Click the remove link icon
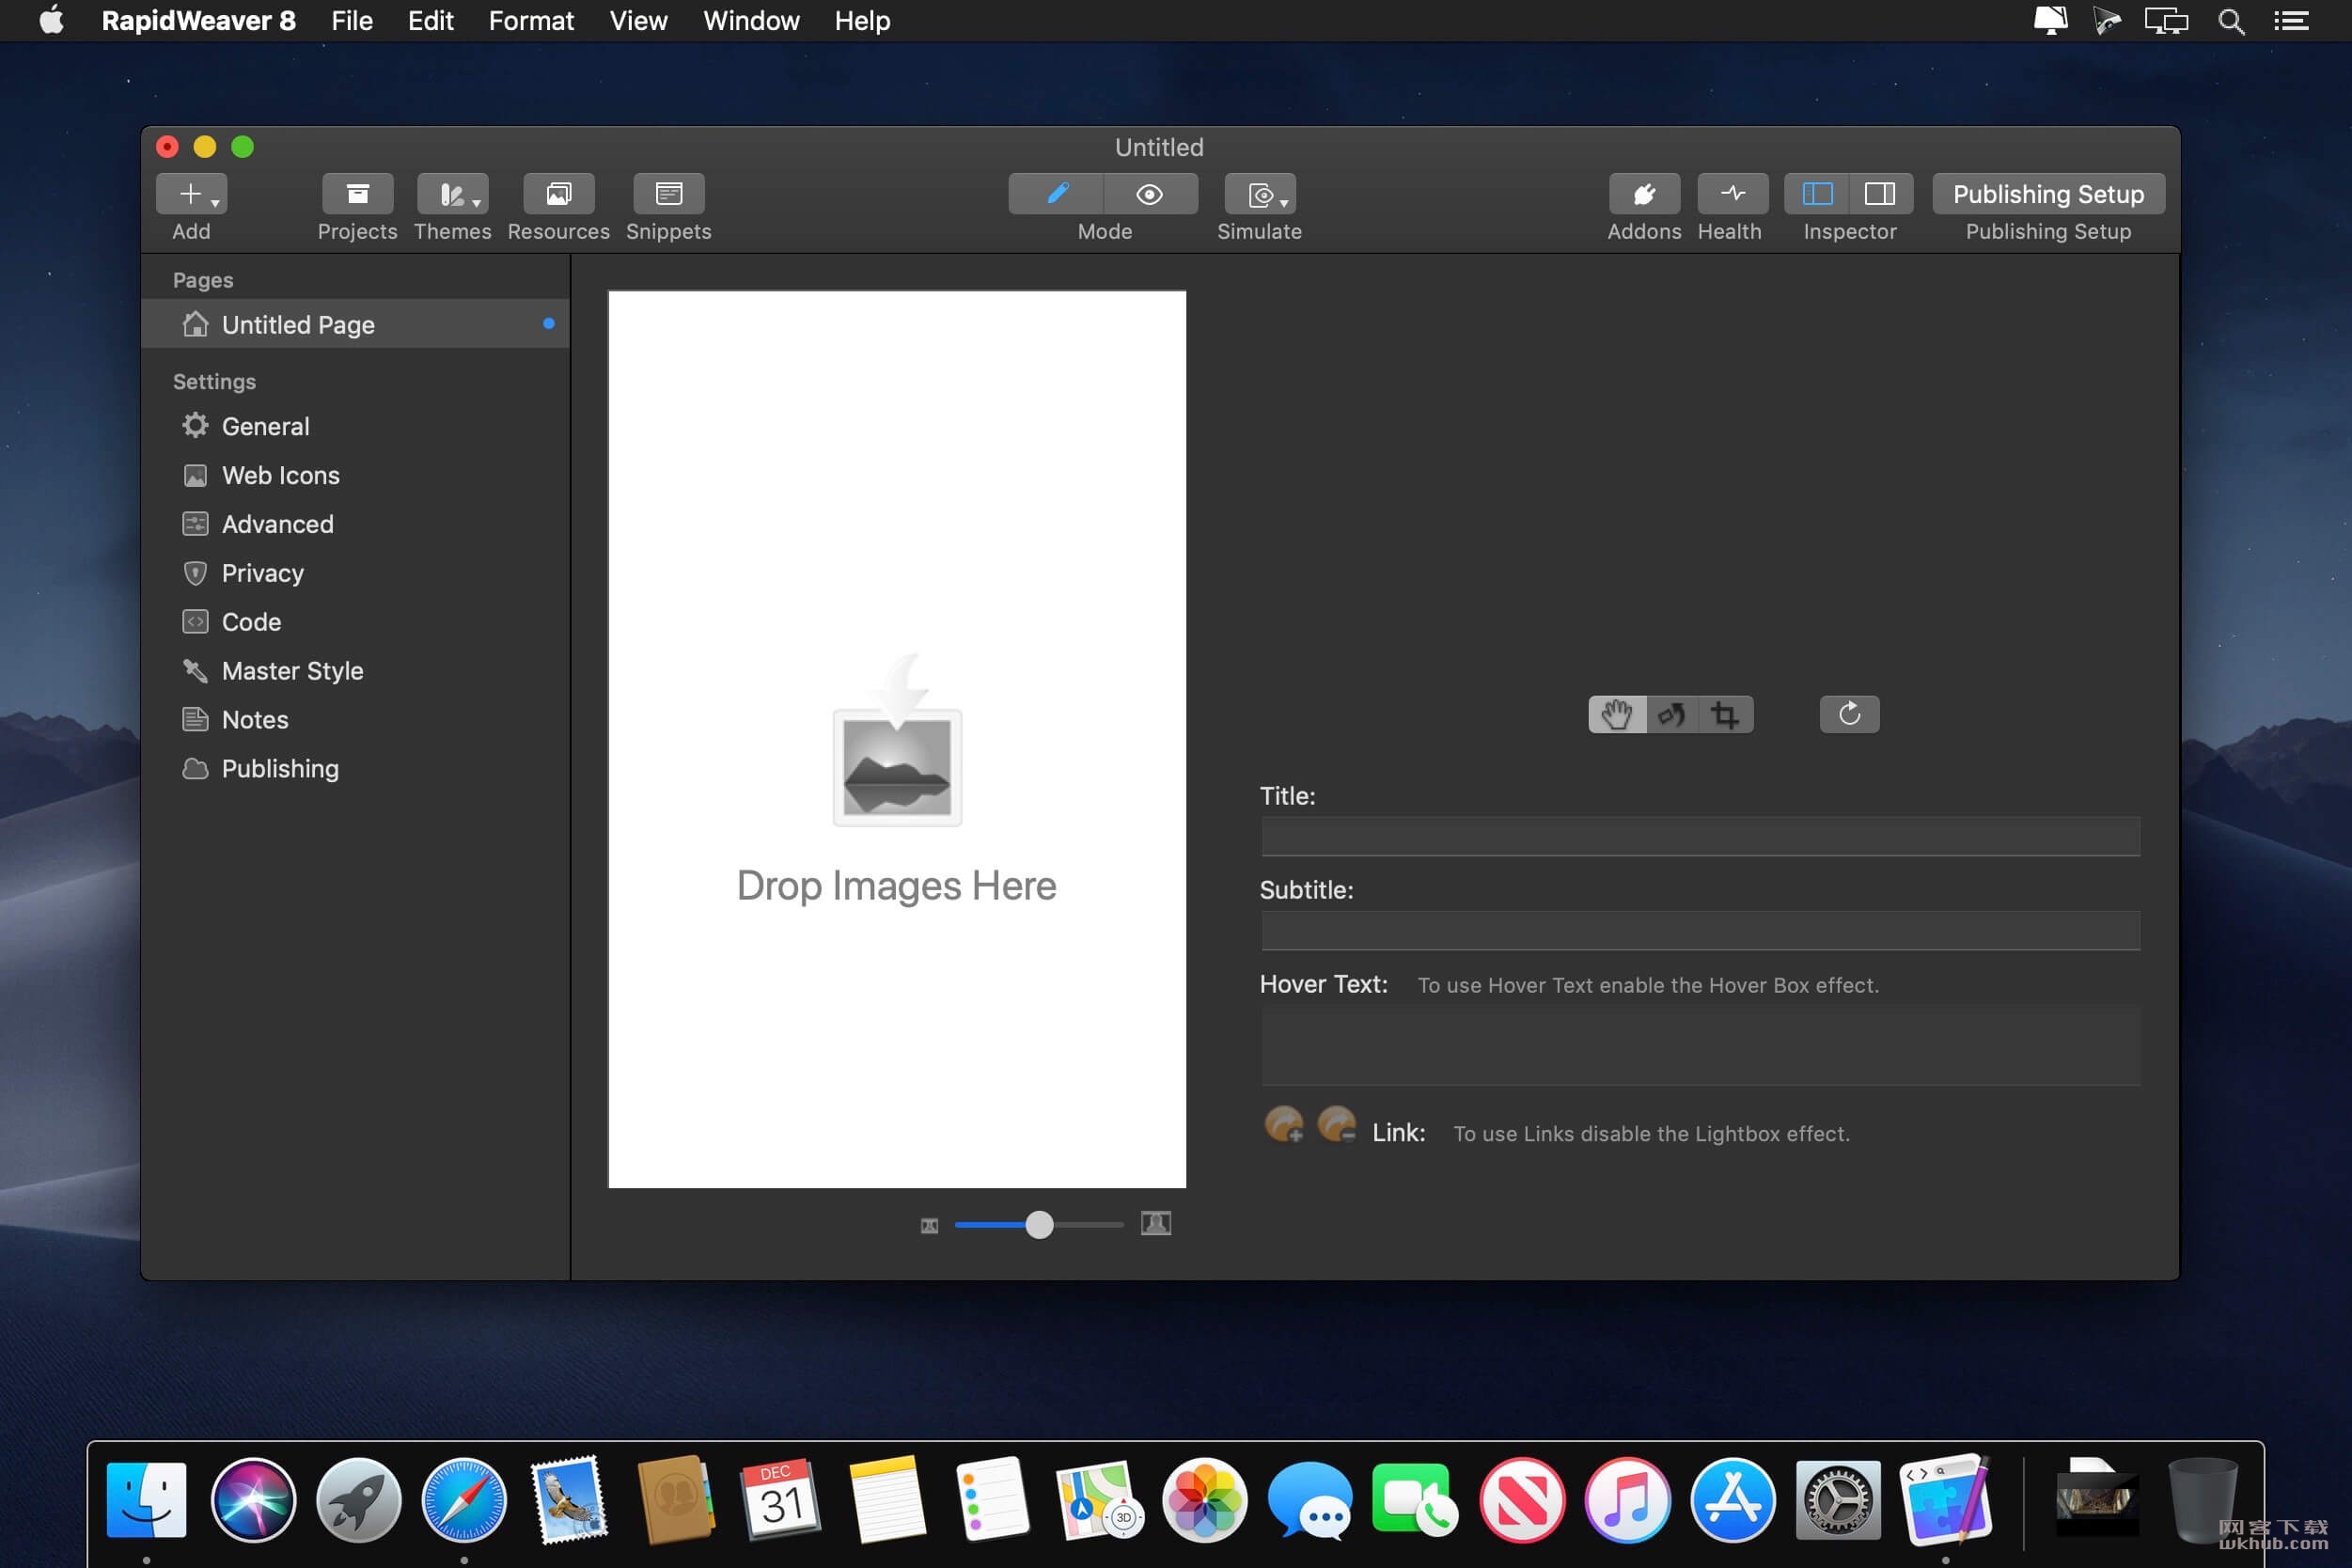 point(1337,1124)
